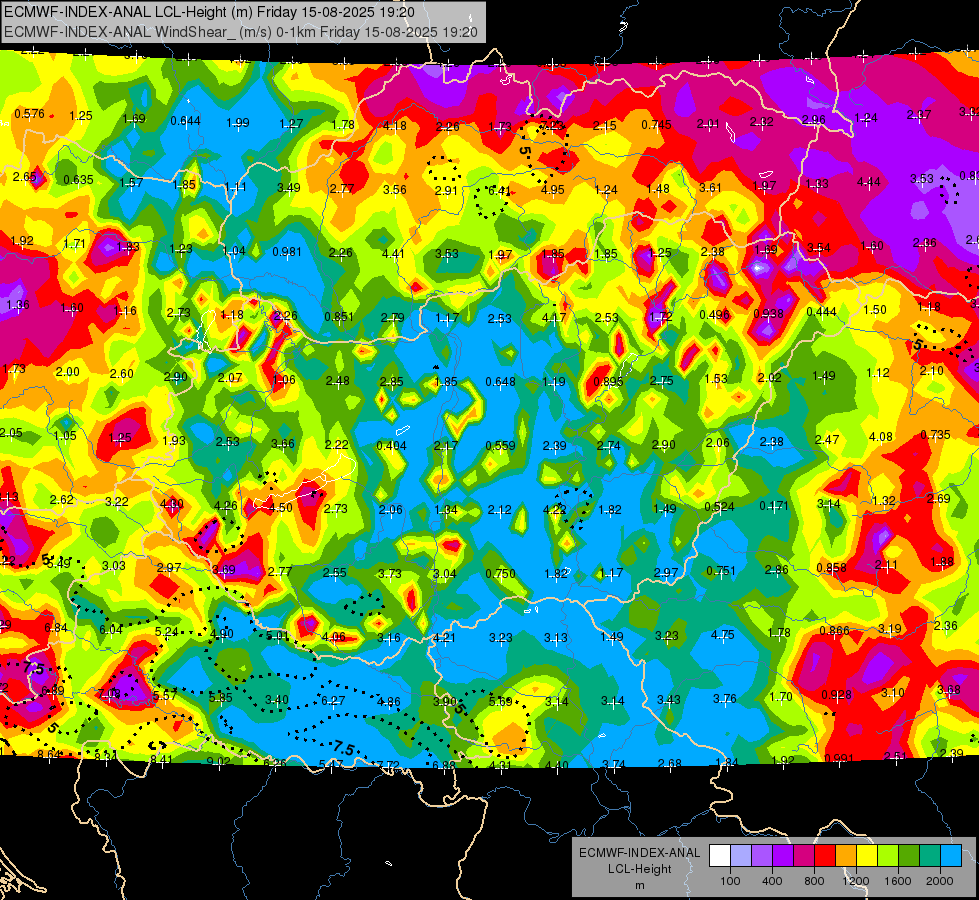Click the map value 0.524

719,507
